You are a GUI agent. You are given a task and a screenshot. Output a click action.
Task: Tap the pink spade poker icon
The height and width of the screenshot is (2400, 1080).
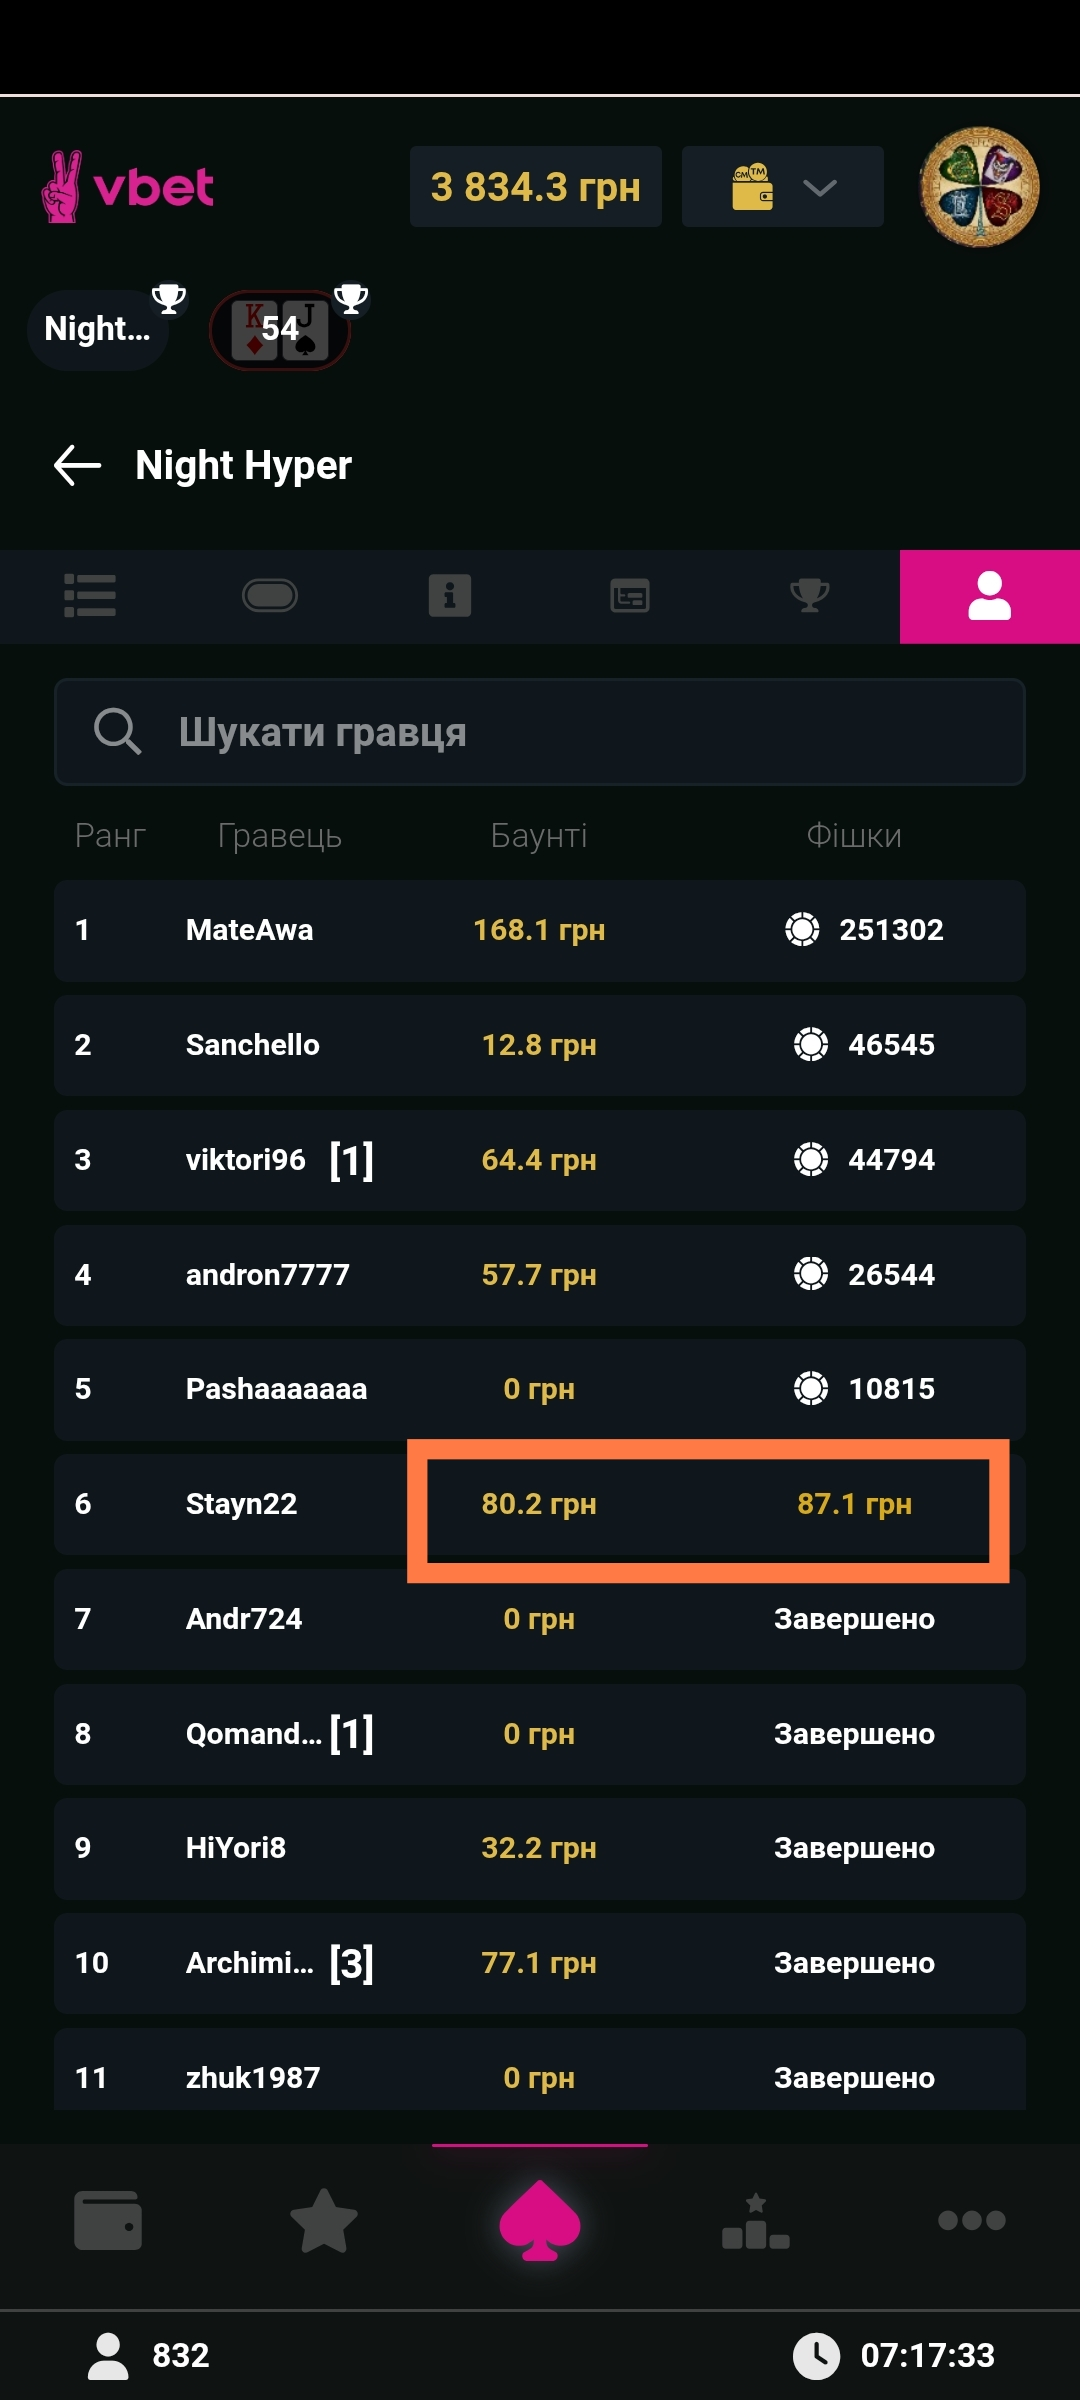coord(540,2220)
